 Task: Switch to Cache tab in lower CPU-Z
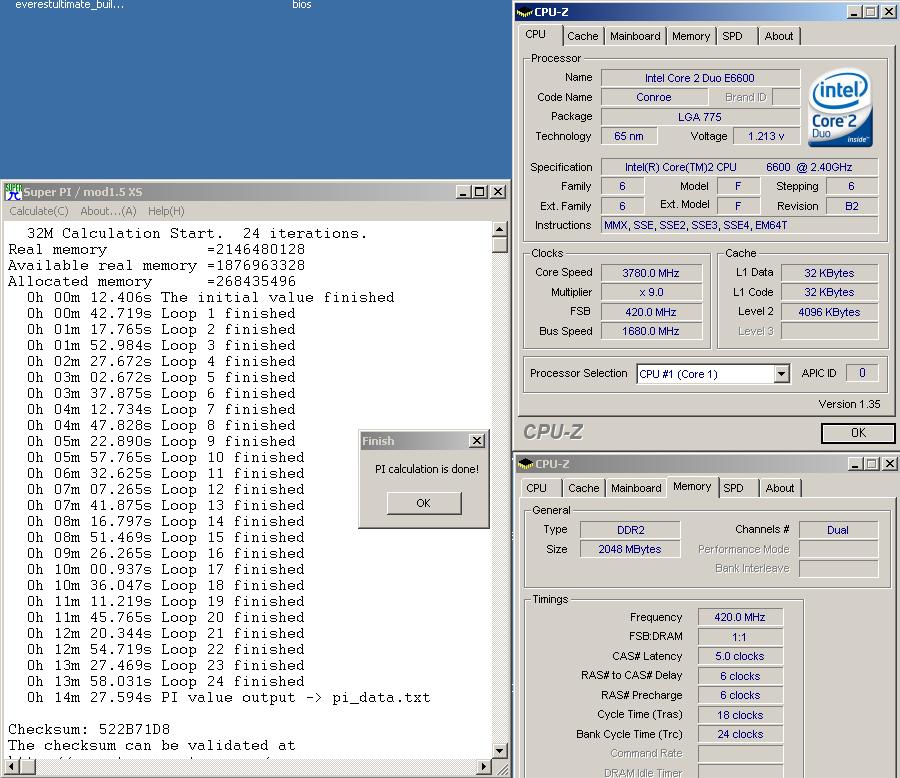click(584, 488)
